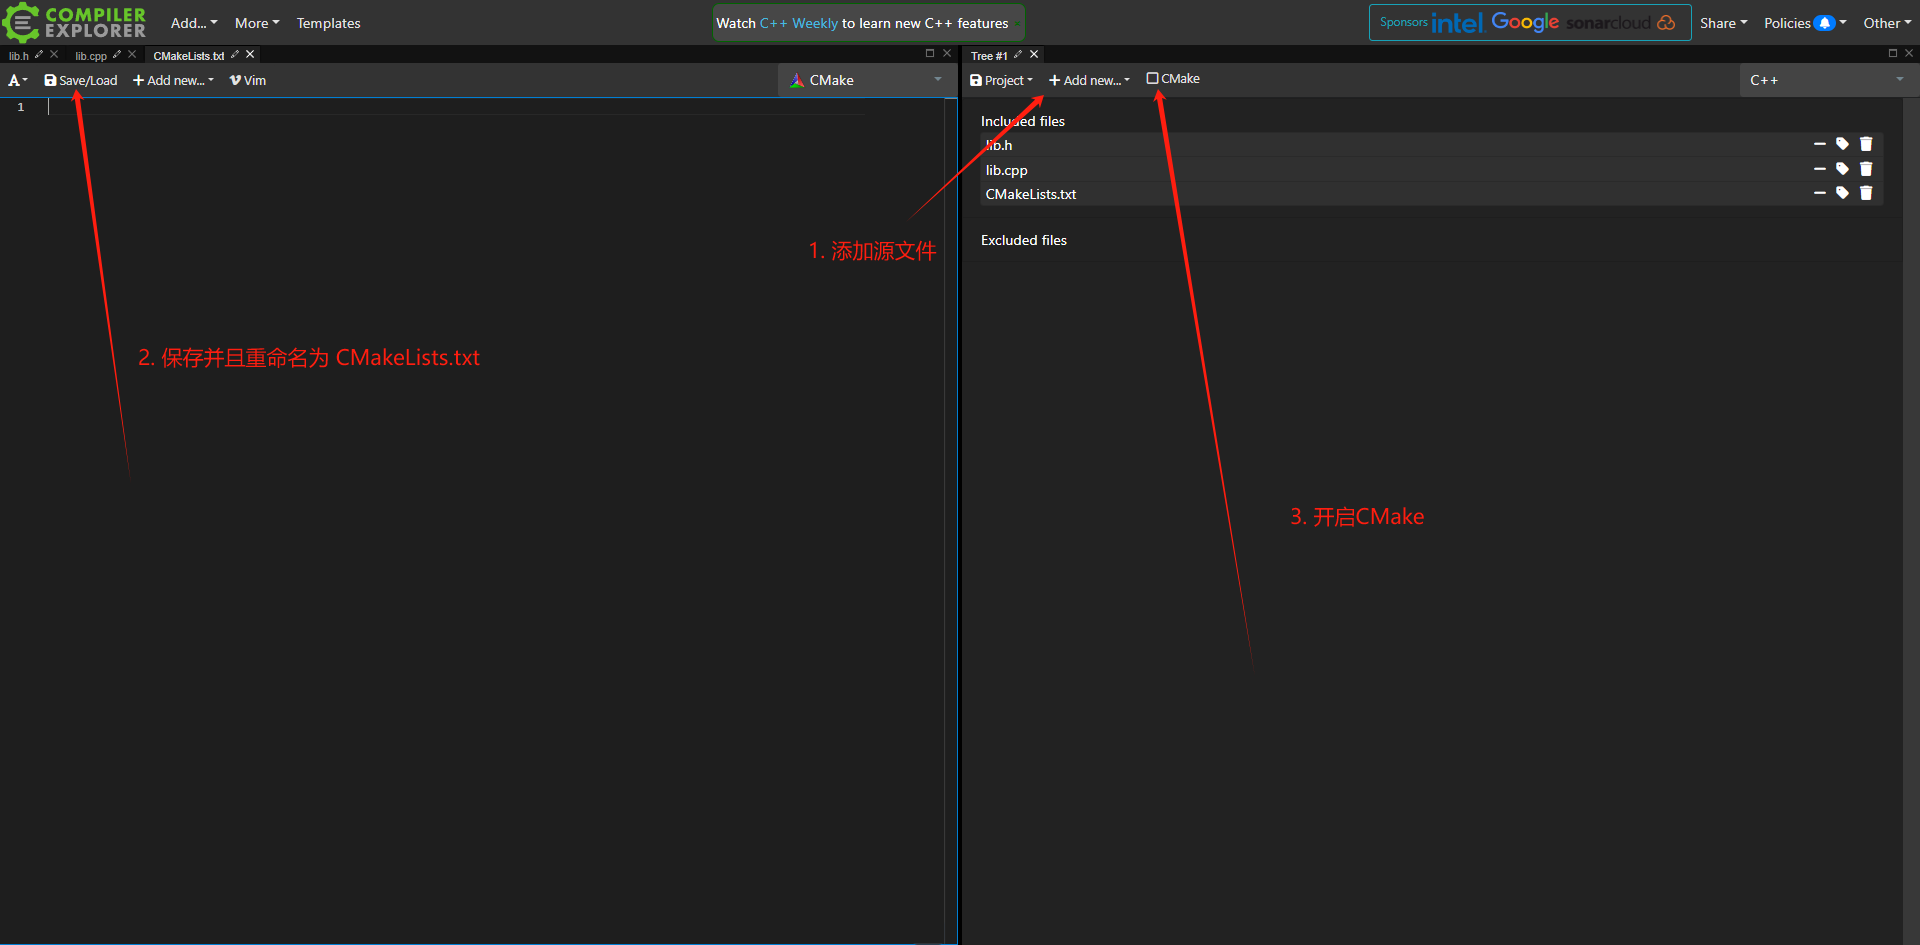
Task: Enable the CMake checkbox in tree toolbar
Action: click(x=1152, y=78)
